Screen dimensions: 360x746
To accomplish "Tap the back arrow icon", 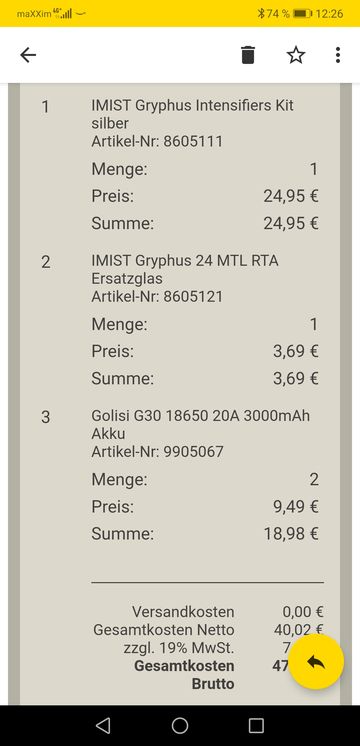I will tap(28, 55).
